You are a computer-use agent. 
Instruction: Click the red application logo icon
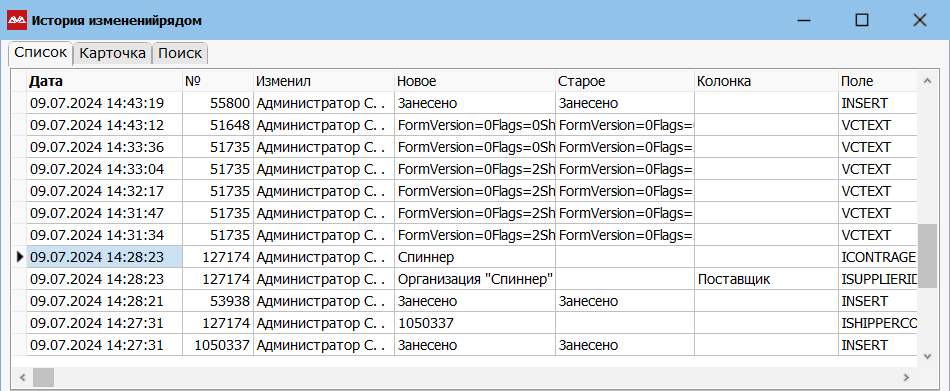point(17,21)
